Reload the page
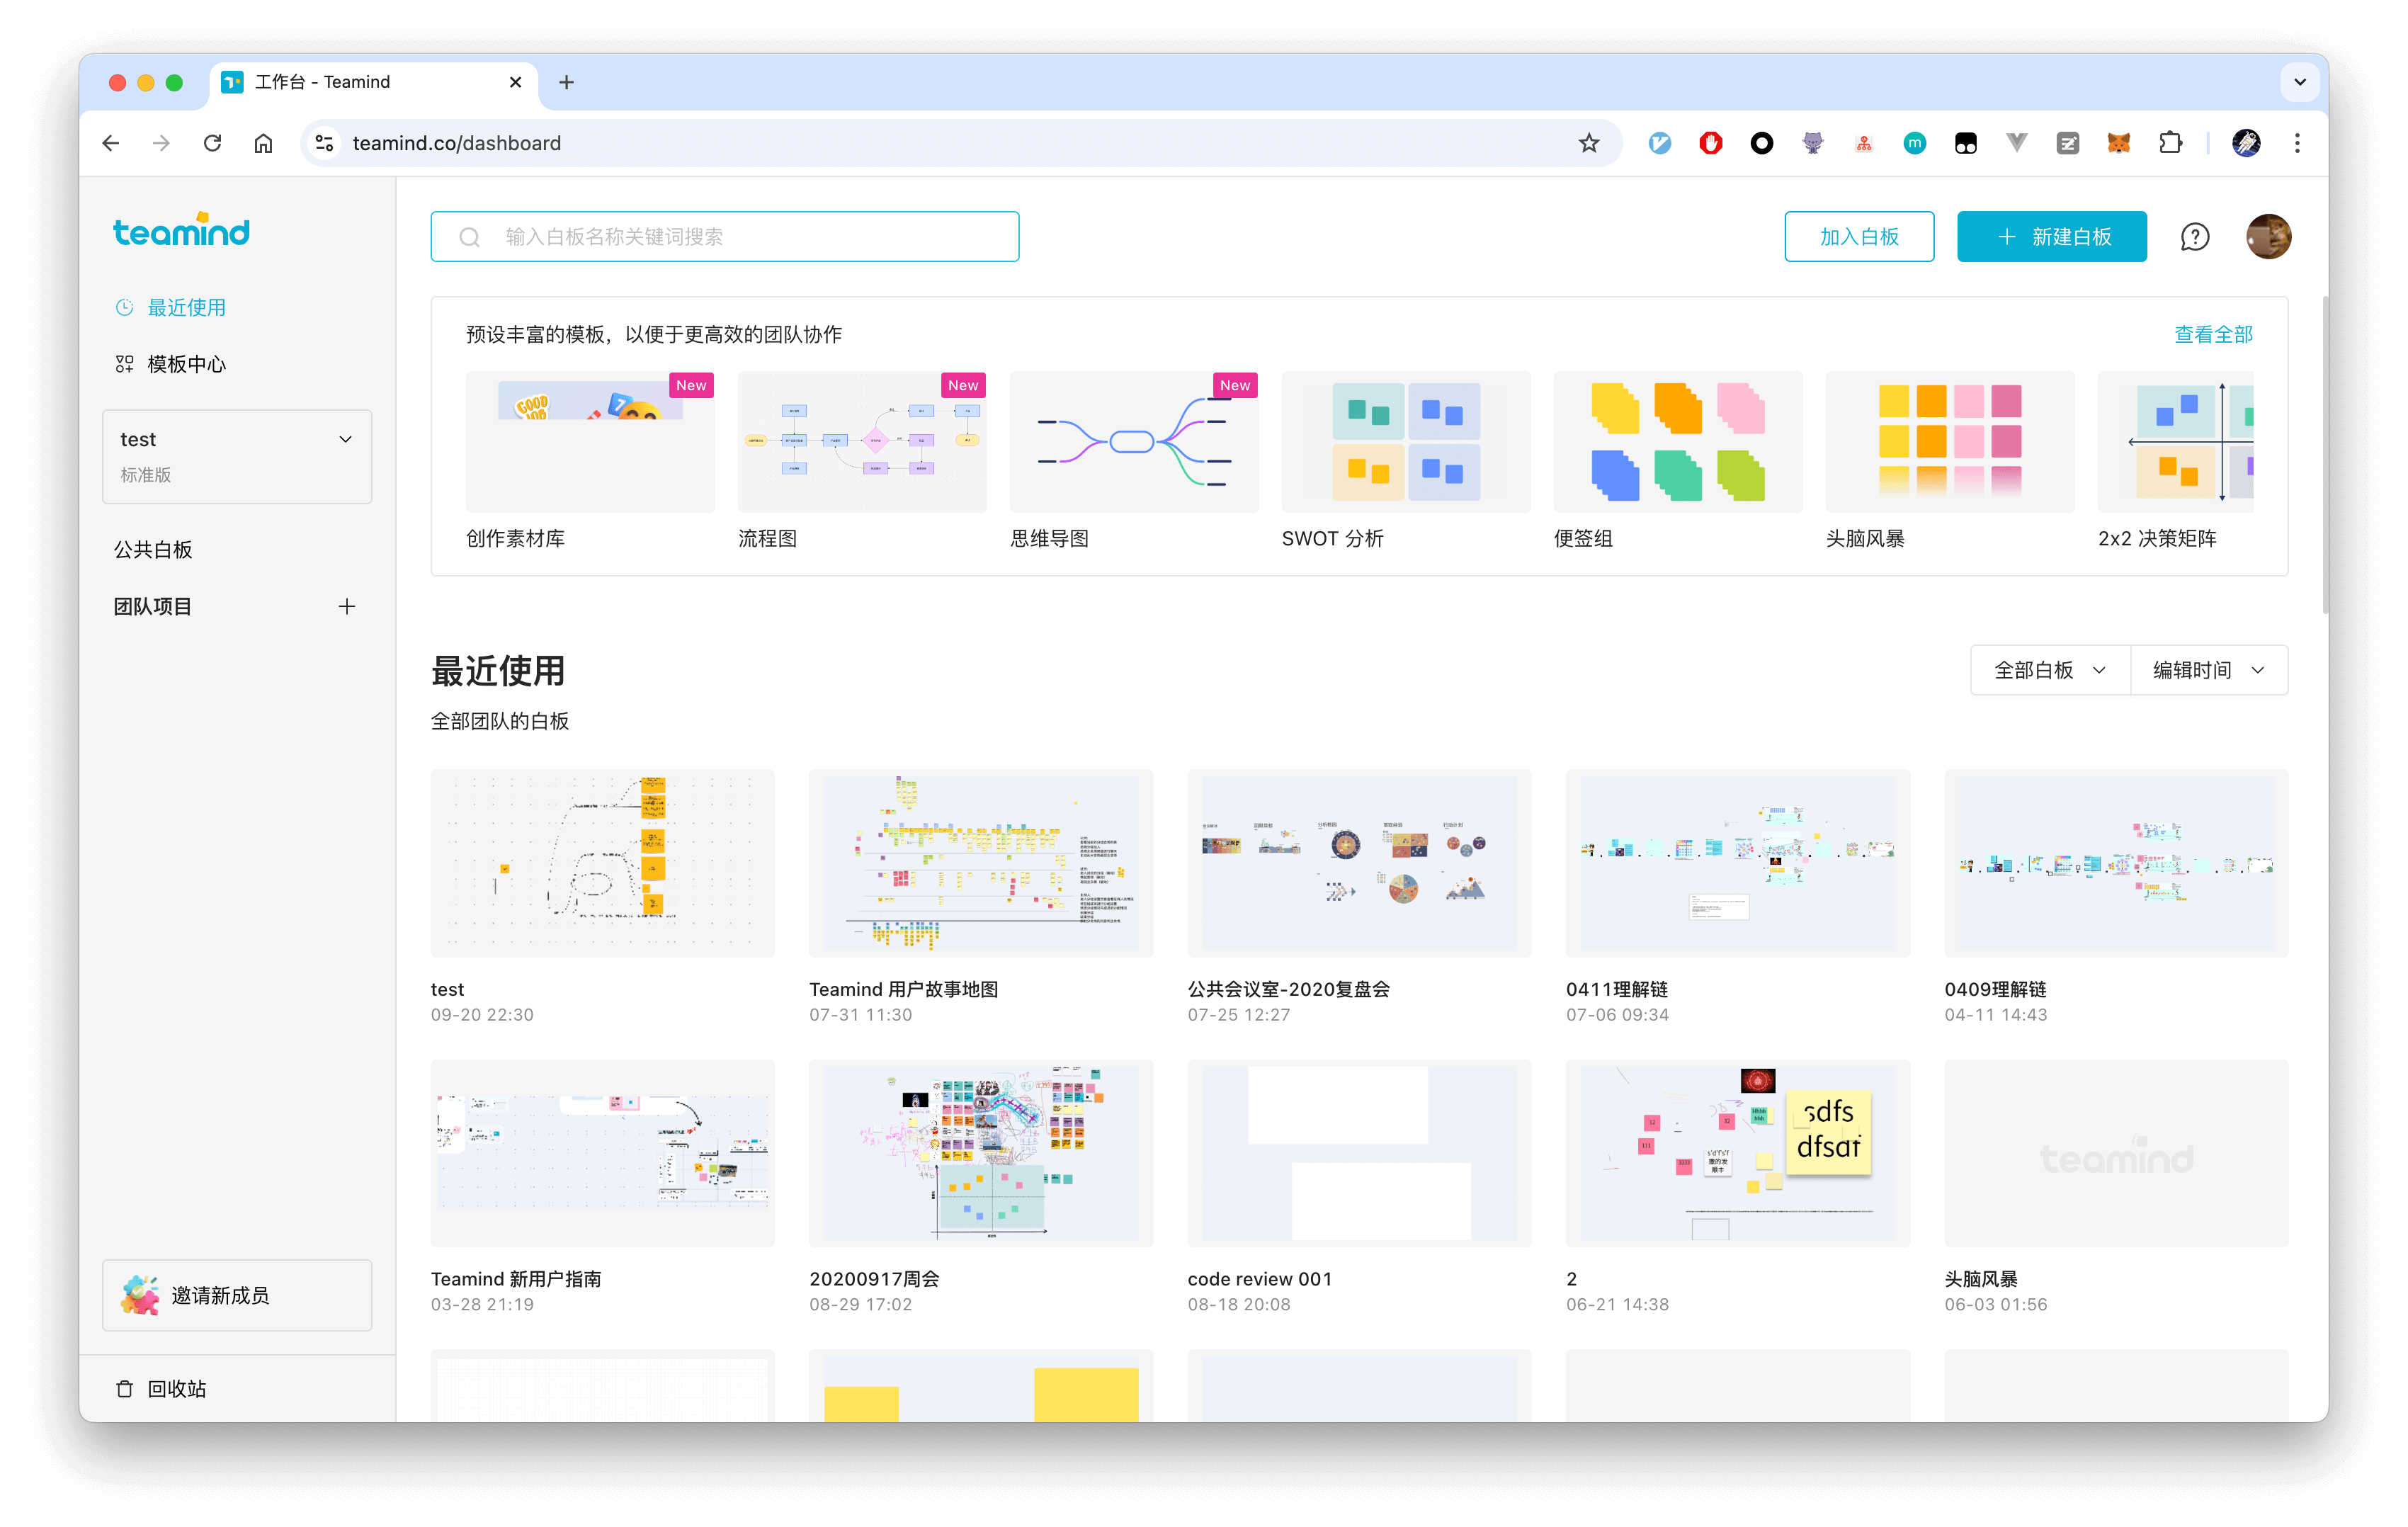The width and height of the screenshot is (2408, 1527). click(212, 143)
